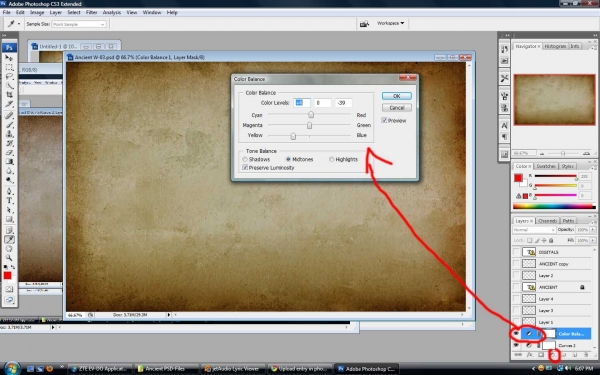Select the Highlights radio button
This screenshot has height=375, width=600.
point(331,159)
